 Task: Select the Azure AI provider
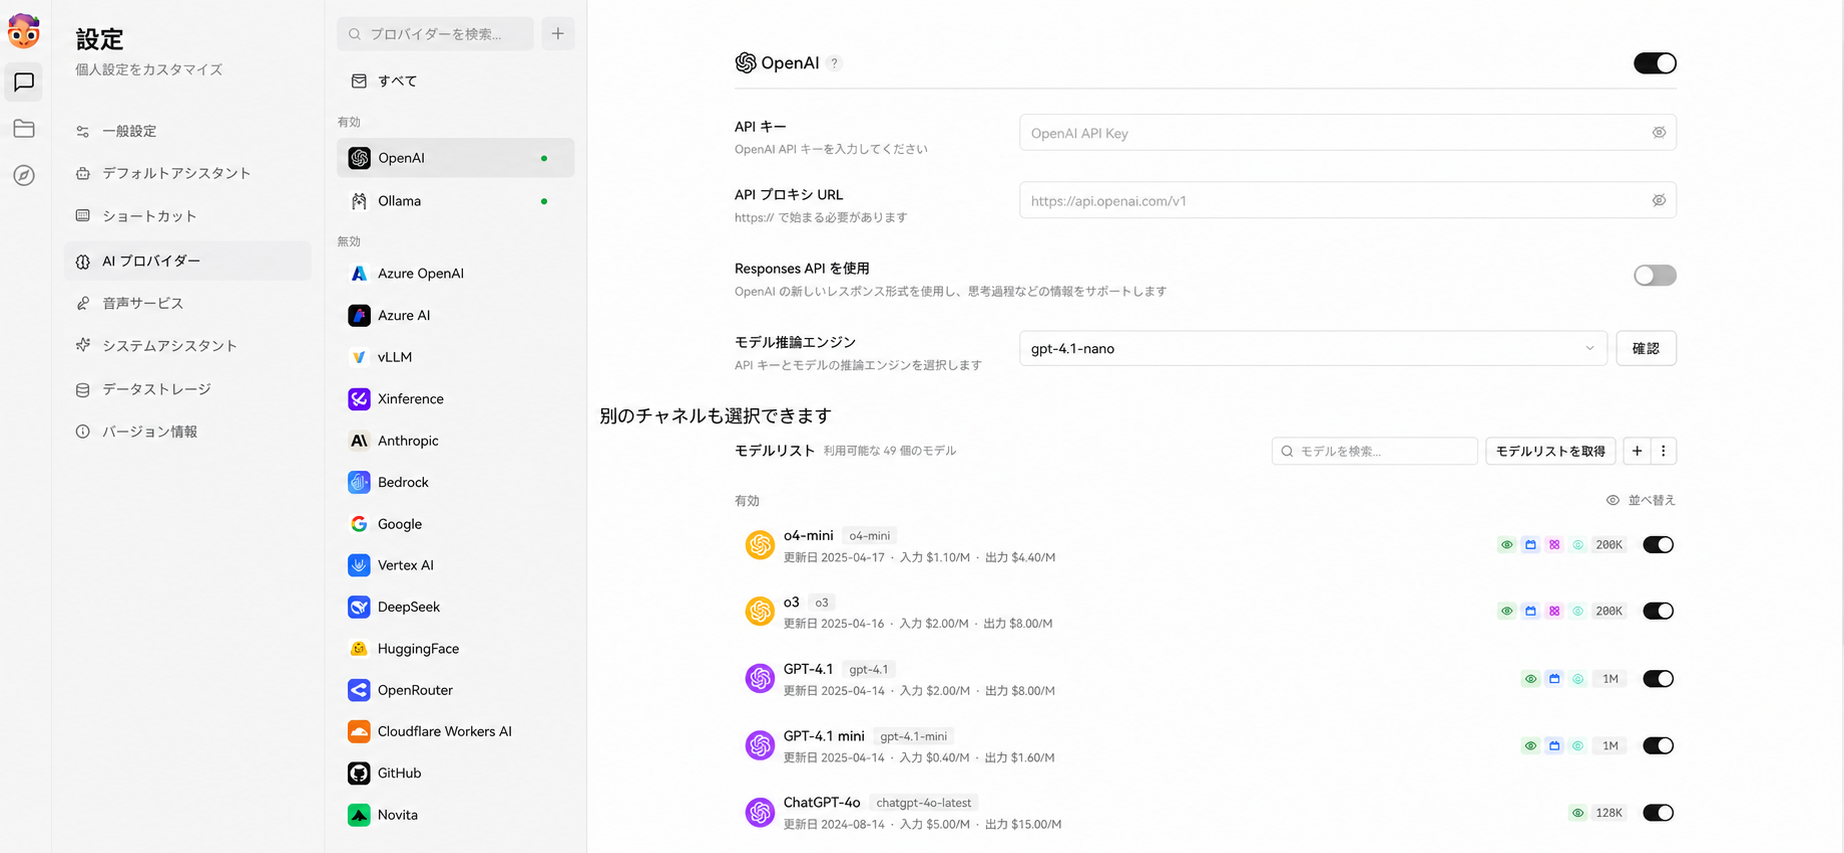coord(456,316)
